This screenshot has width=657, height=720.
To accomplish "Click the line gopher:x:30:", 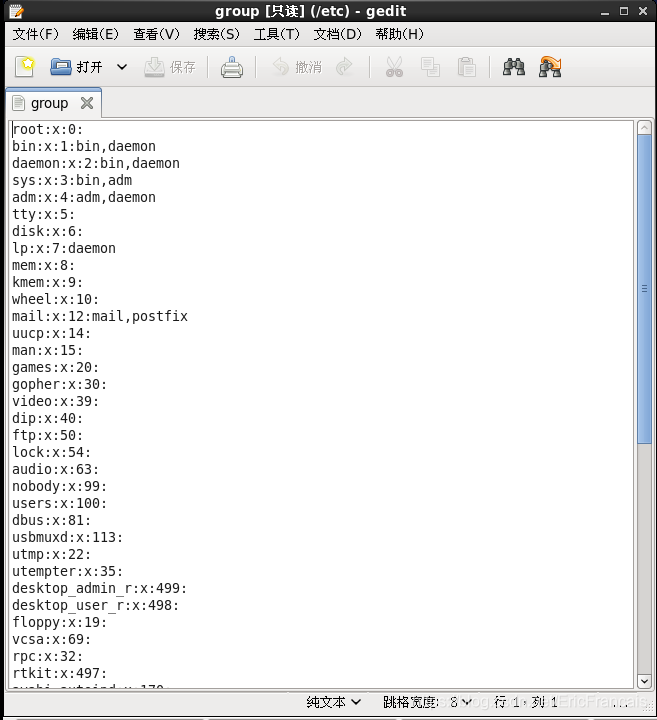I will [x=60, y=384].
